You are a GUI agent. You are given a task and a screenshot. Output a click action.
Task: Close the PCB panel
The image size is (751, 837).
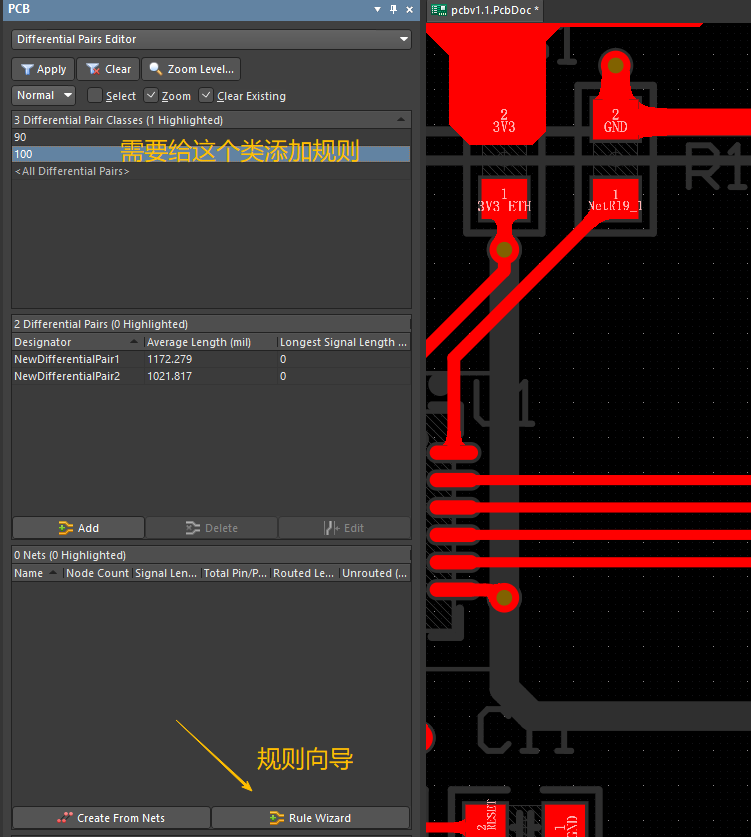409,9
